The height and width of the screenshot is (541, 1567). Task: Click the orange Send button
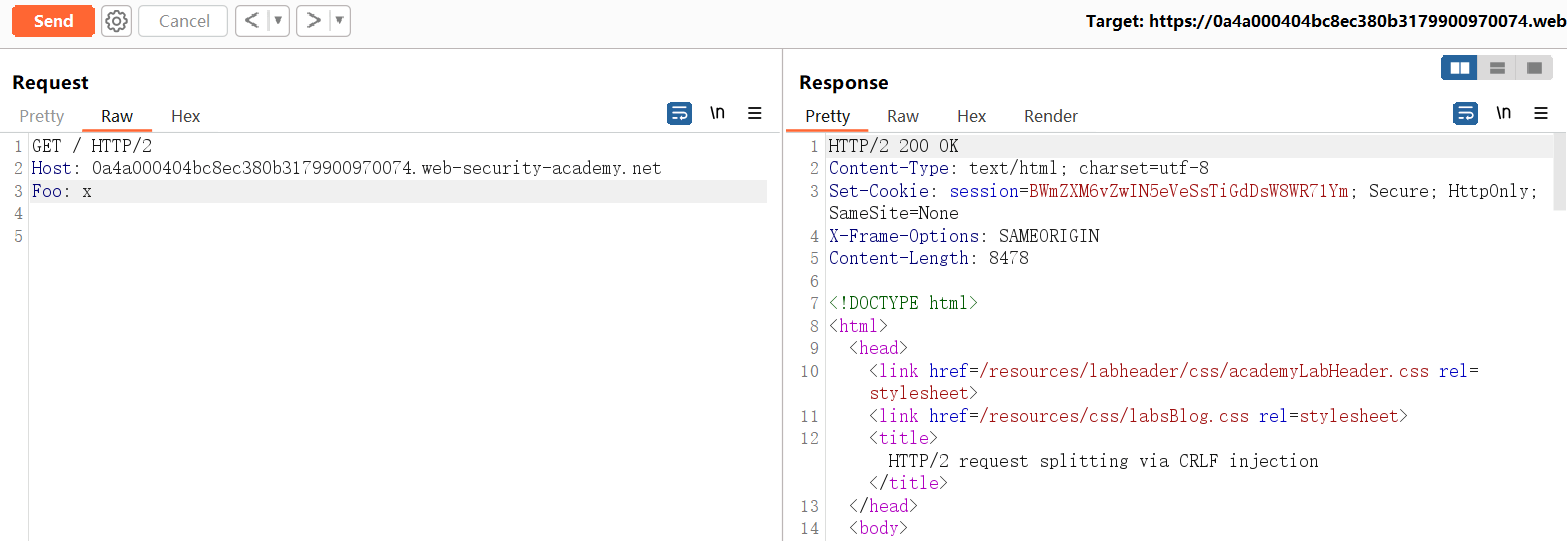point(53,21)
